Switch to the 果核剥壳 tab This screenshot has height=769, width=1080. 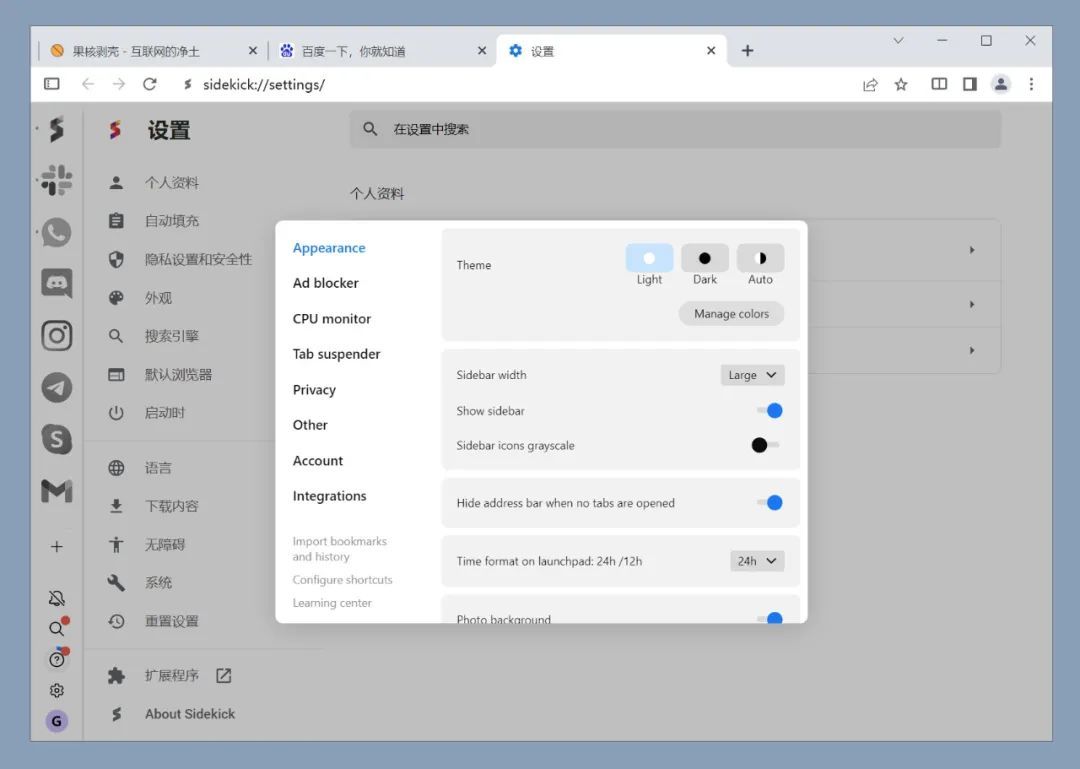[x=152, y=51]
